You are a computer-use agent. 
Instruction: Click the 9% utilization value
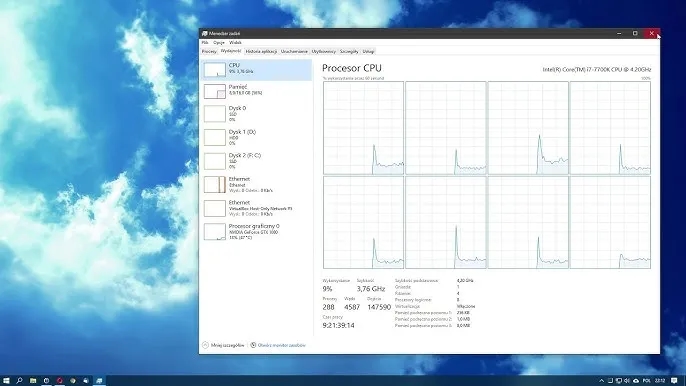click(x=327, y=289)
